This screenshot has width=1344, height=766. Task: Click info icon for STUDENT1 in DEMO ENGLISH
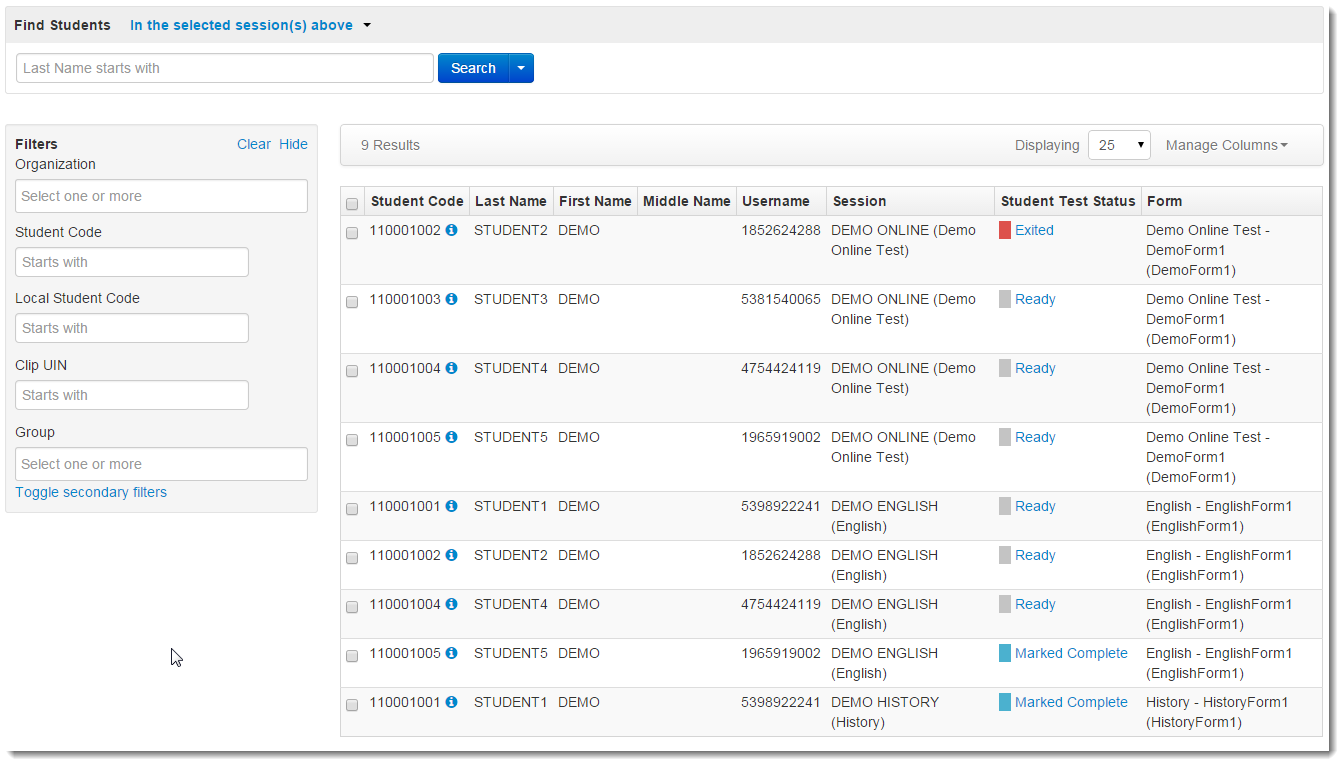tap(451, 506)
